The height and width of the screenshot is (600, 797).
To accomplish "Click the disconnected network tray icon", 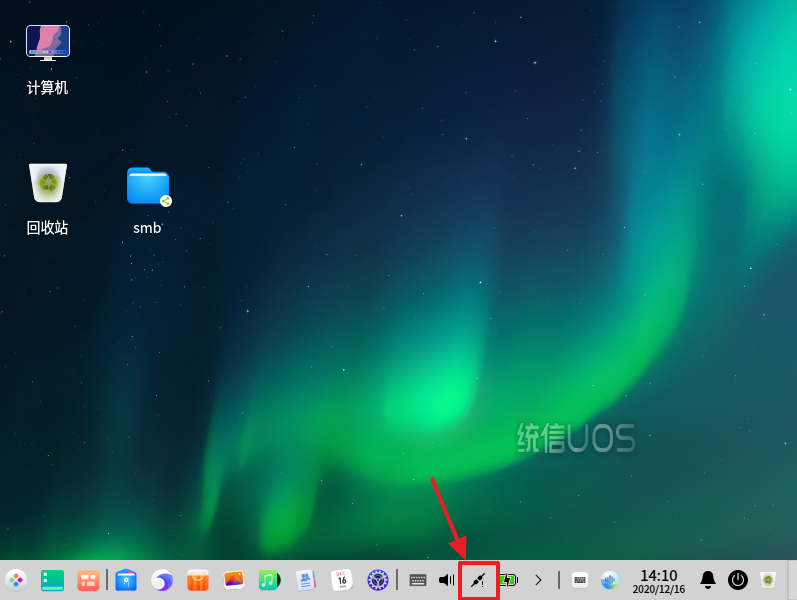I will pyautogui.click(x=478, y=579).
